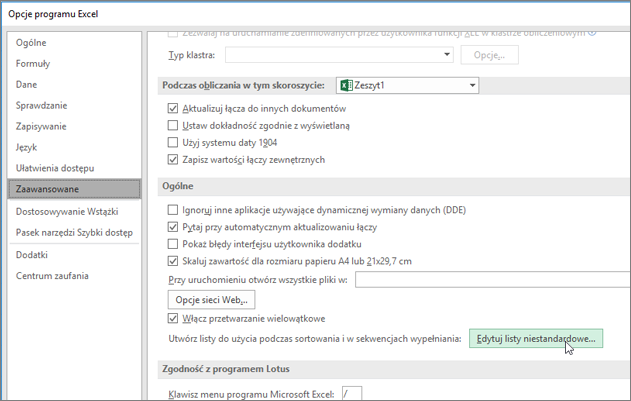The height and width of the screenshot is (401, 631).
Task: Toggle Pytaj przy automatycznym aktualizowaniu łączy
Action: tap(173, 227)
